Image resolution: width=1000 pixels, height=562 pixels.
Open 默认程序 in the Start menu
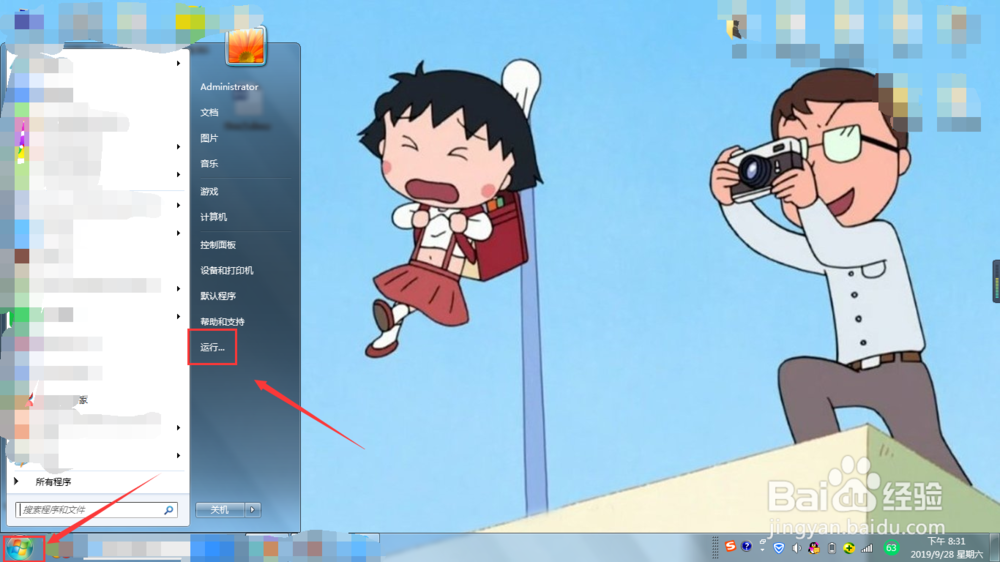click(218, 296)
